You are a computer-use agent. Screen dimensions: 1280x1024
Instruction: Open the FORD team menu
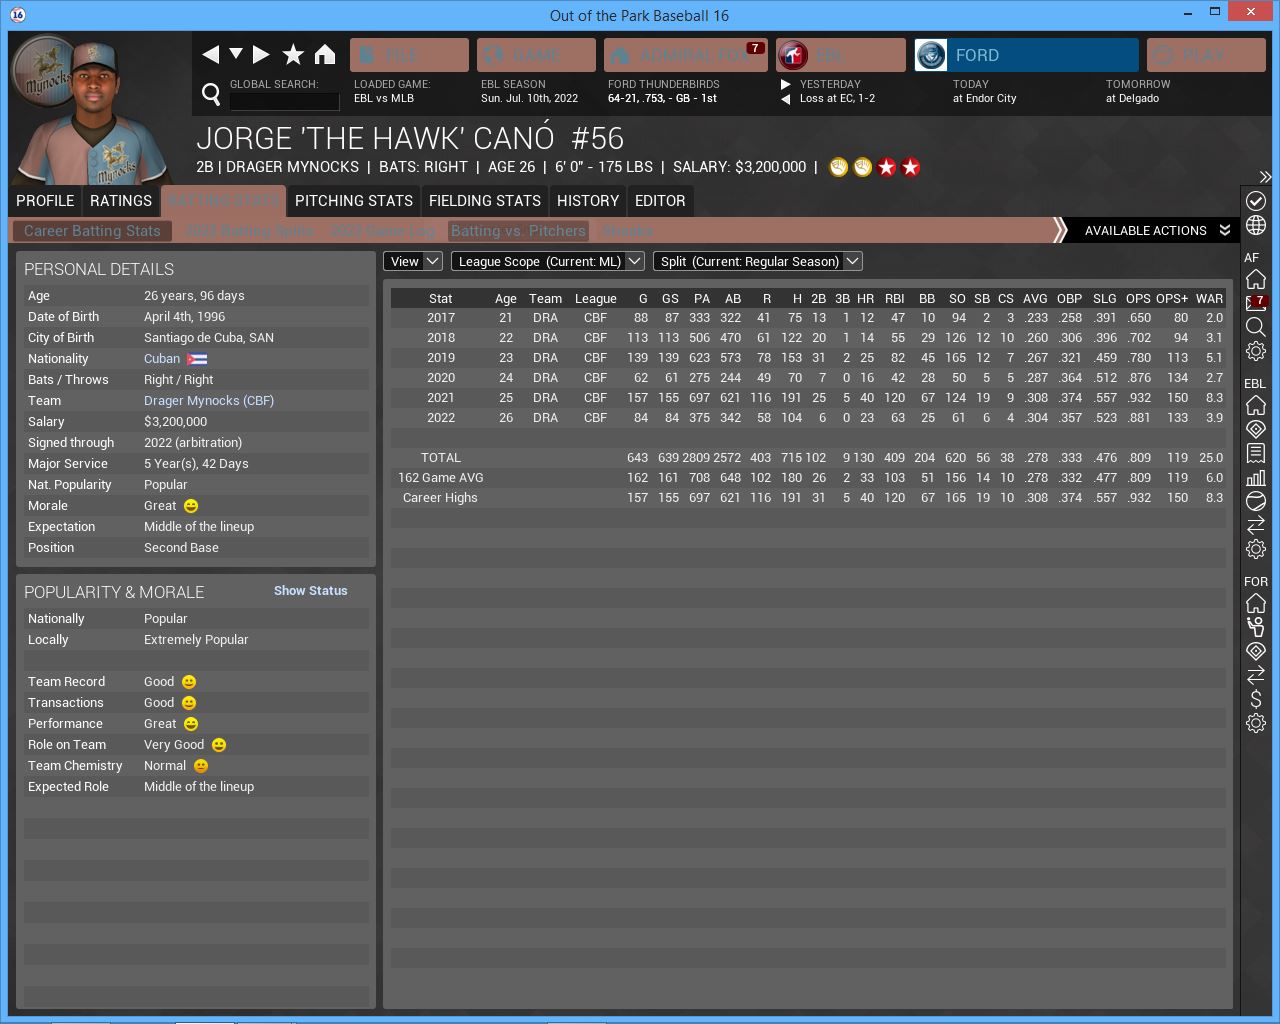[1026, 55]
